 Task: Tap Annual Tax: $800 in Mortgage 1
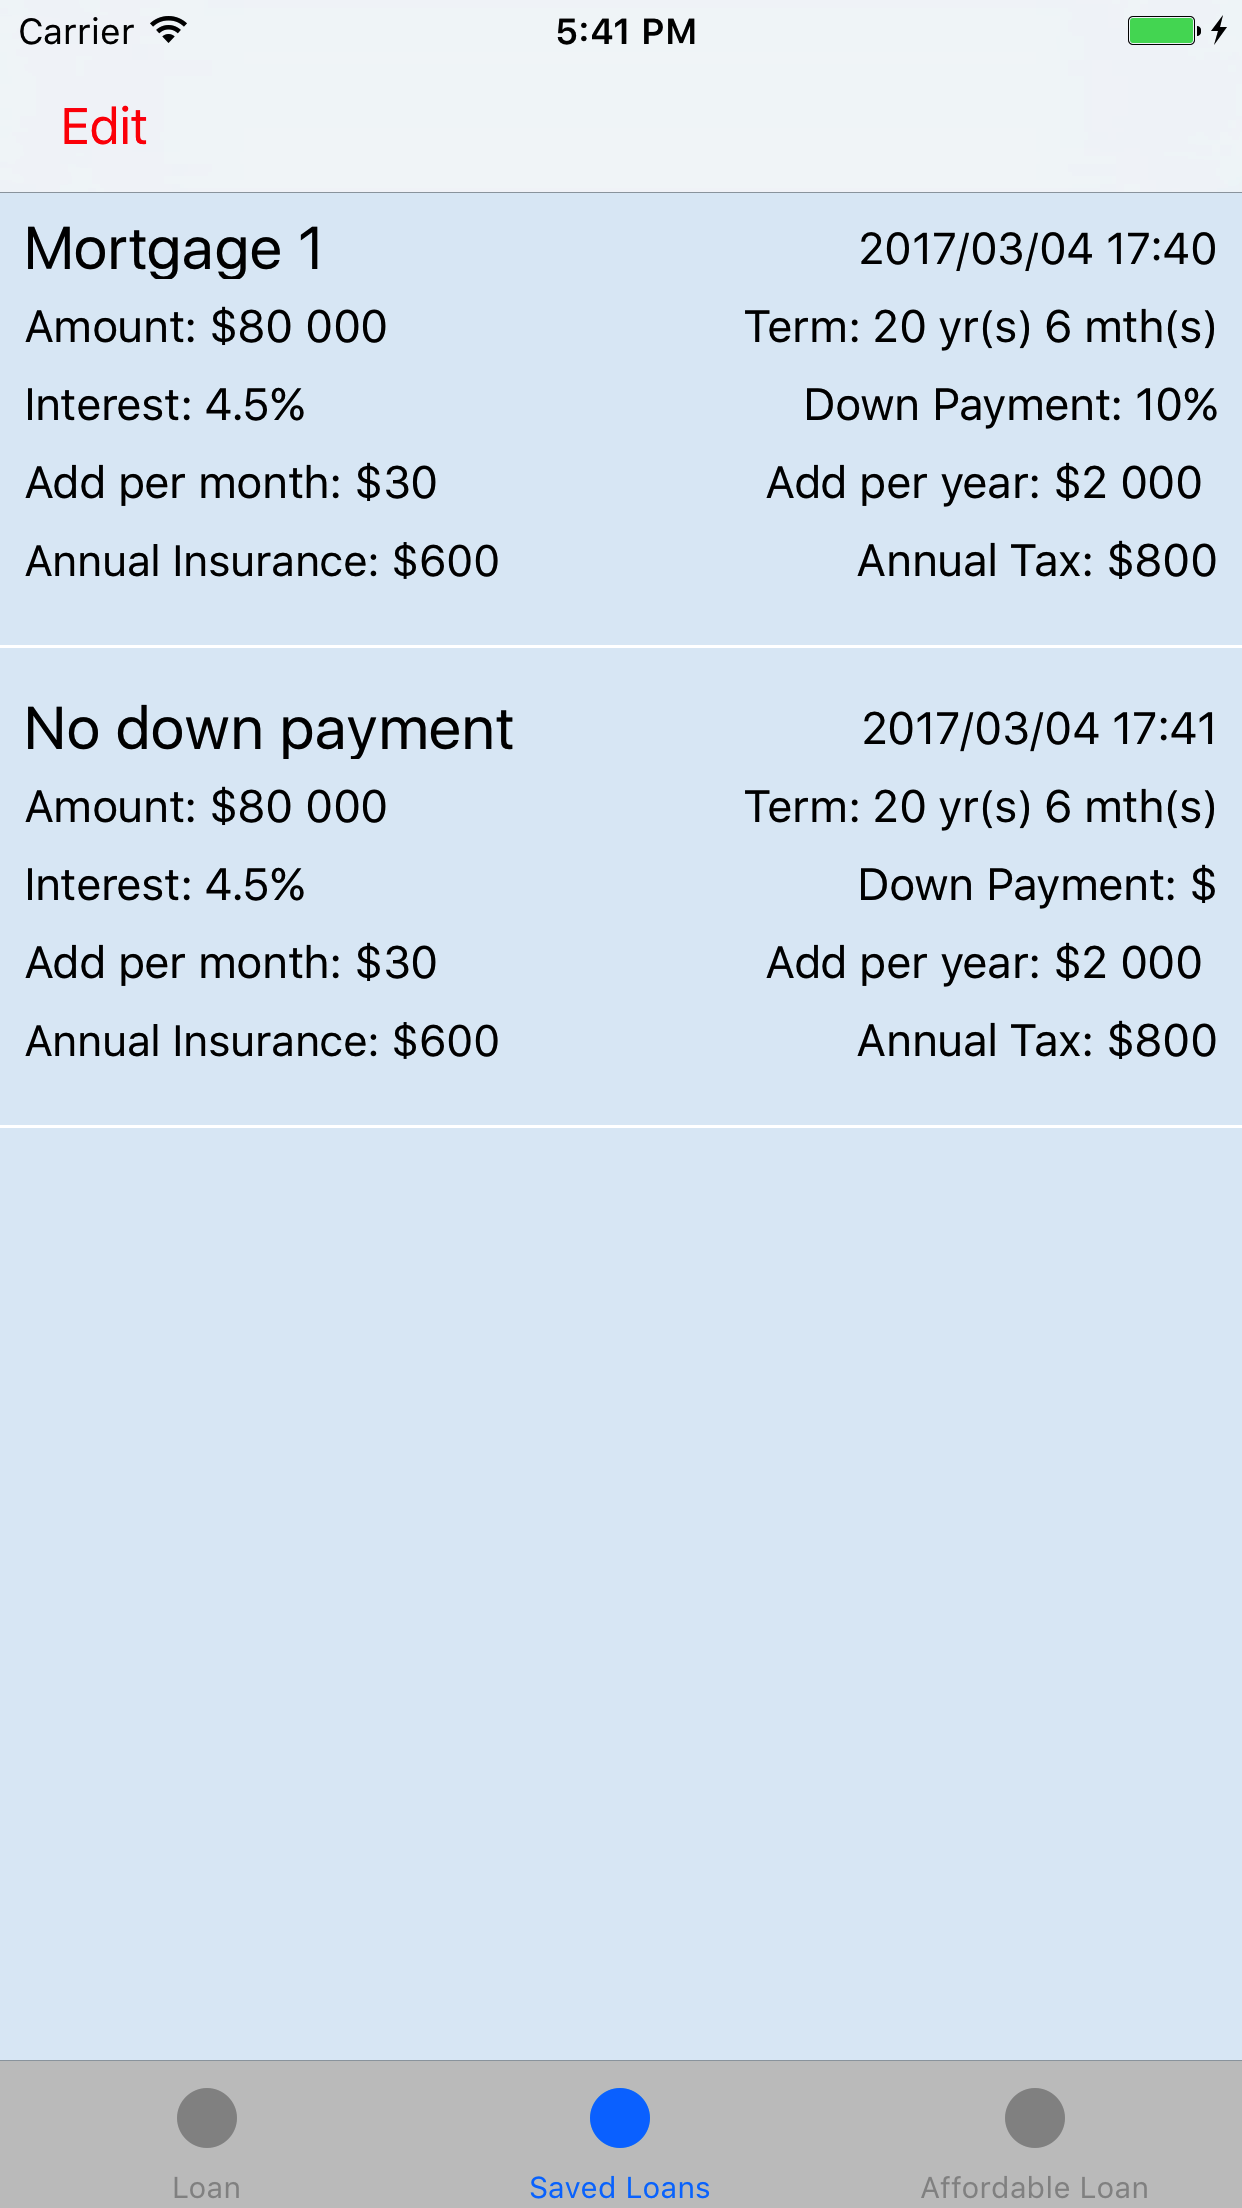pyautogui.click(x=1037, y=561)
